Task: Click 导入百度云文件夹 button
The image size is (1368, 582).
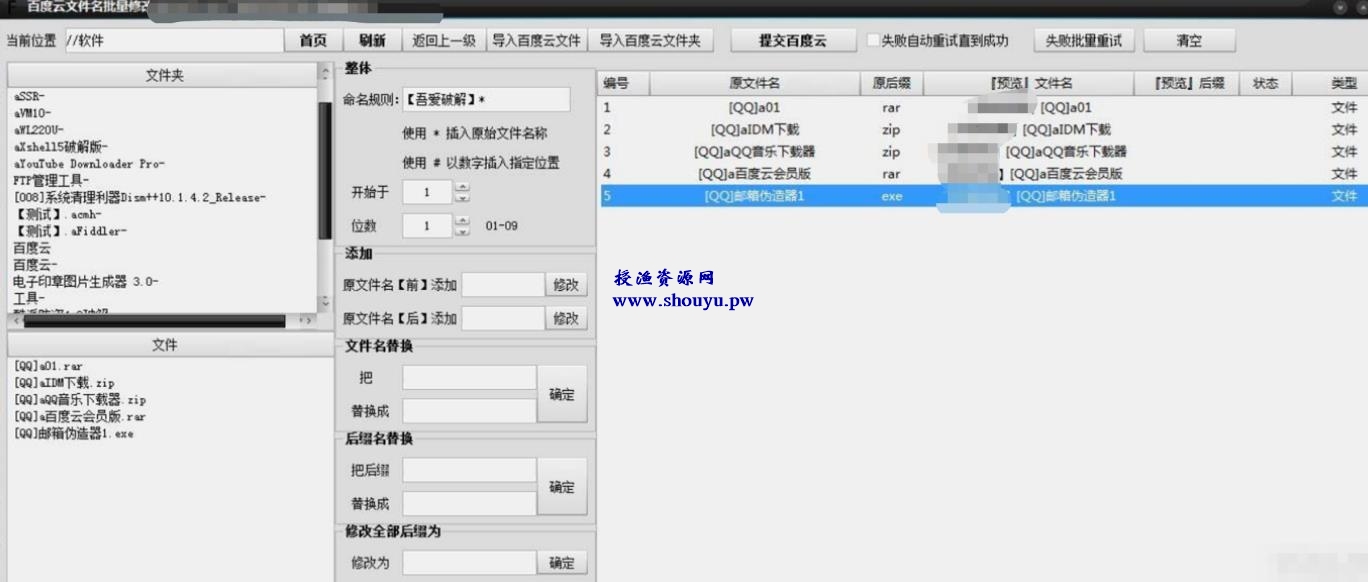Action: (650, 41)
